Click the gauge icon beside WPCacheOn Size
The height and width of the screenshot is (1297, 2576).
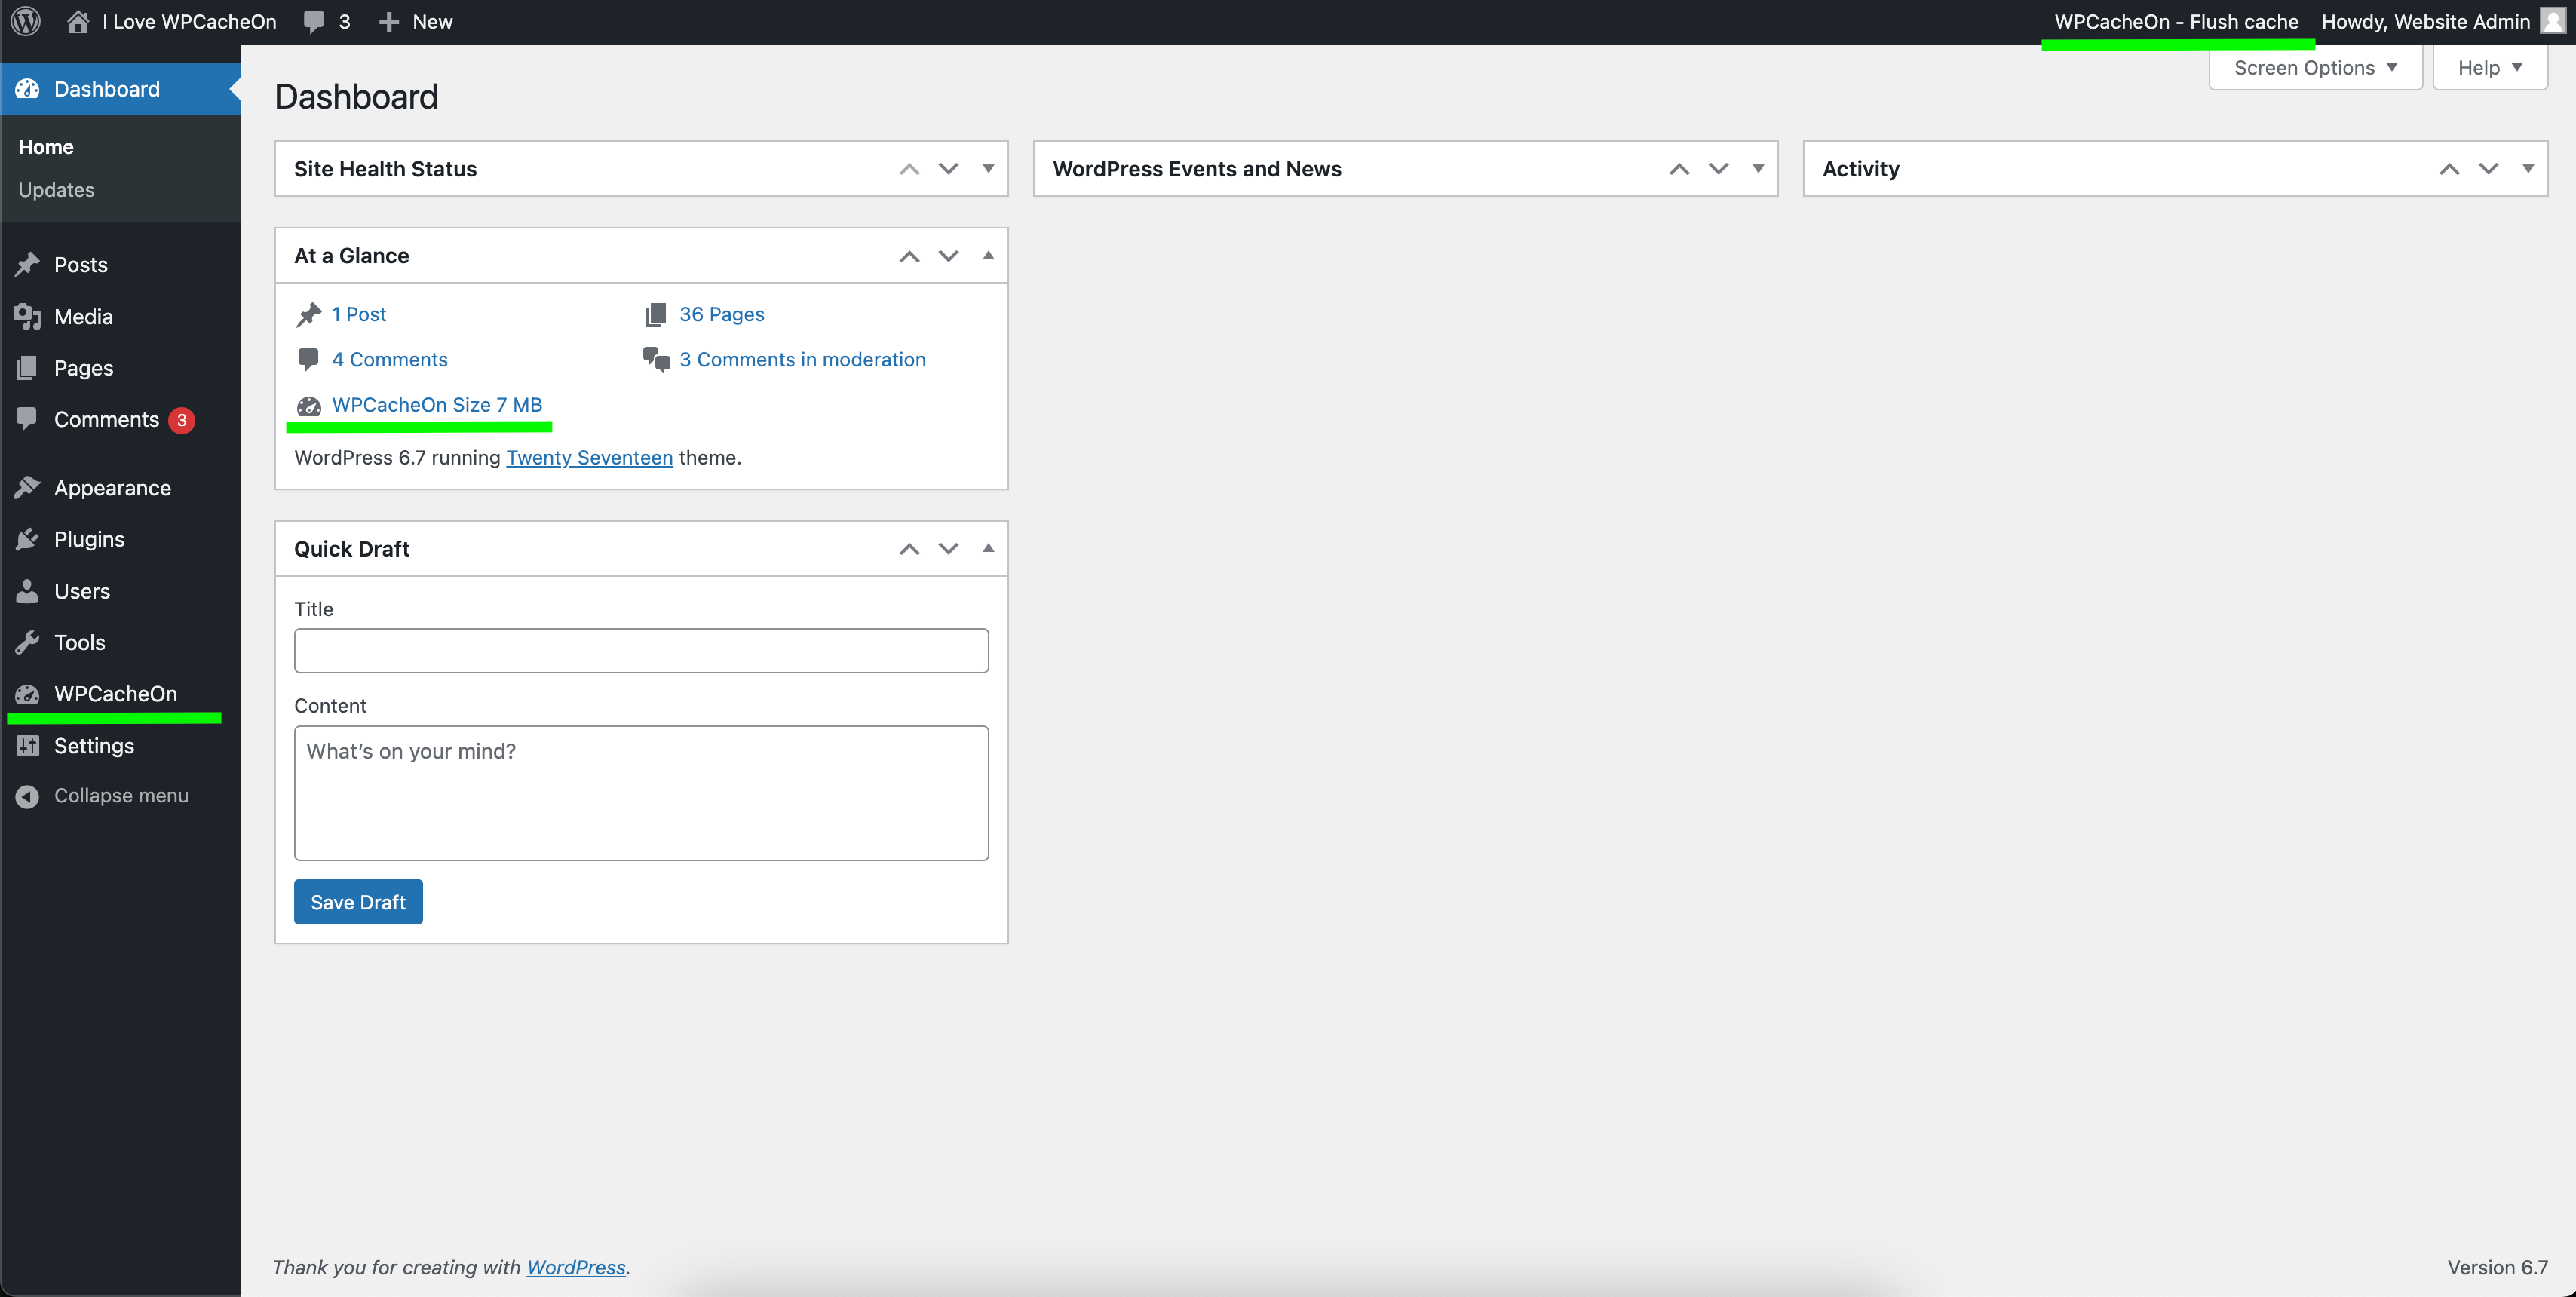(309, 405)
